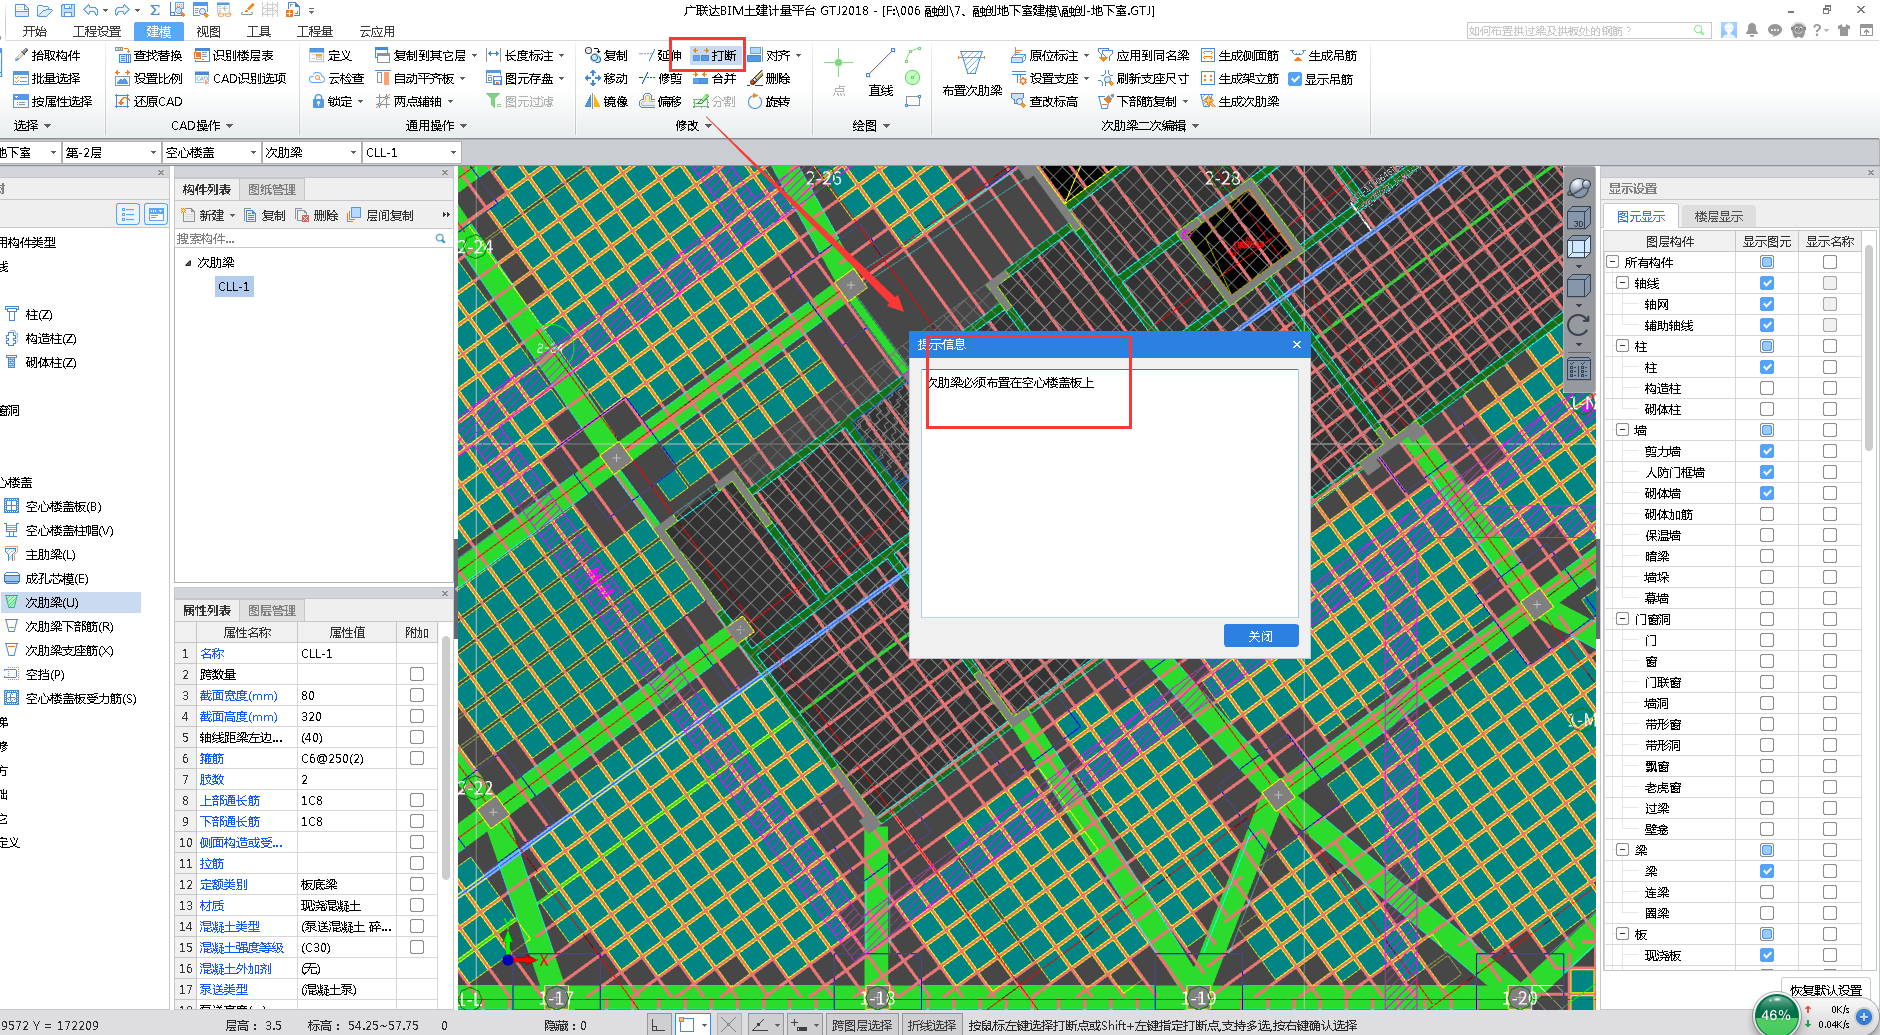Select 主肋梁(L) in navigation list
The height and width of the screenshot is (1035, 1880).
(50, 554)
